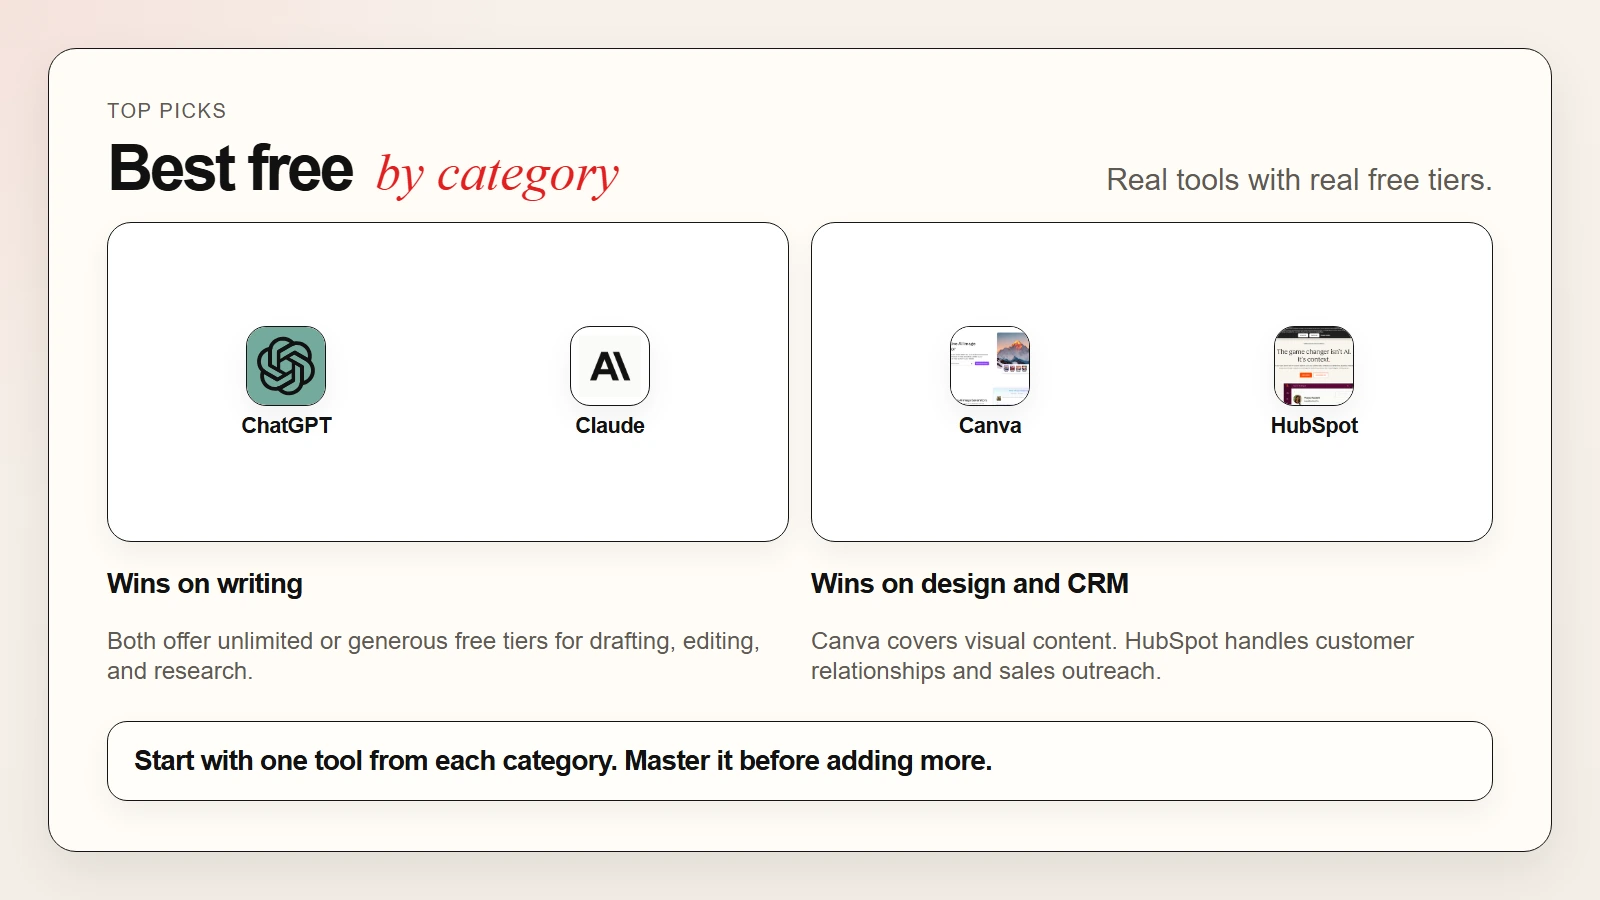Click 'Real tools with real free tiers.' tagline
The width and height of the screenshot is (1600, 900).
pyautogui.click(x=1299, y=180)
